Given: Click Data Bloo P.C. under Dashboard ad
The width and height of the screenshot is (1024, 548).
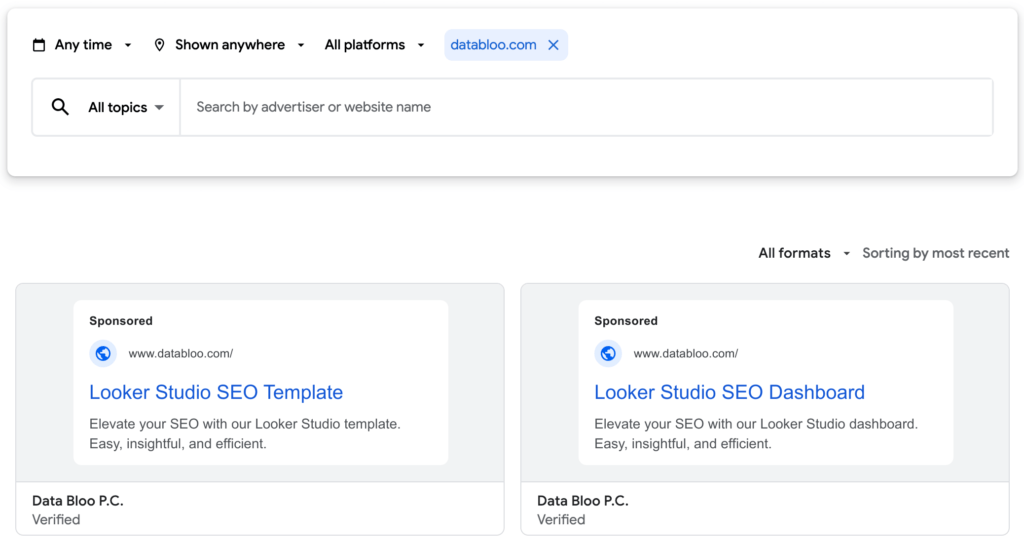Looking at the screenshot, I should coord(583,501).
